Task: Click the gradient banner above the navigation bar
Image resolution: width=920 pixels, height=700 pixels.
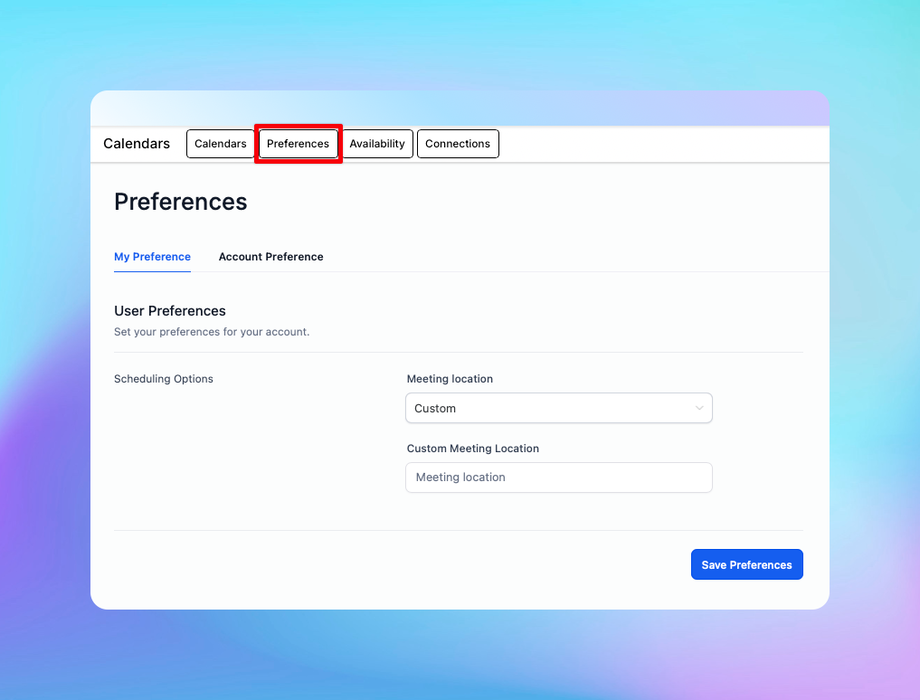Action: point(460,108)
